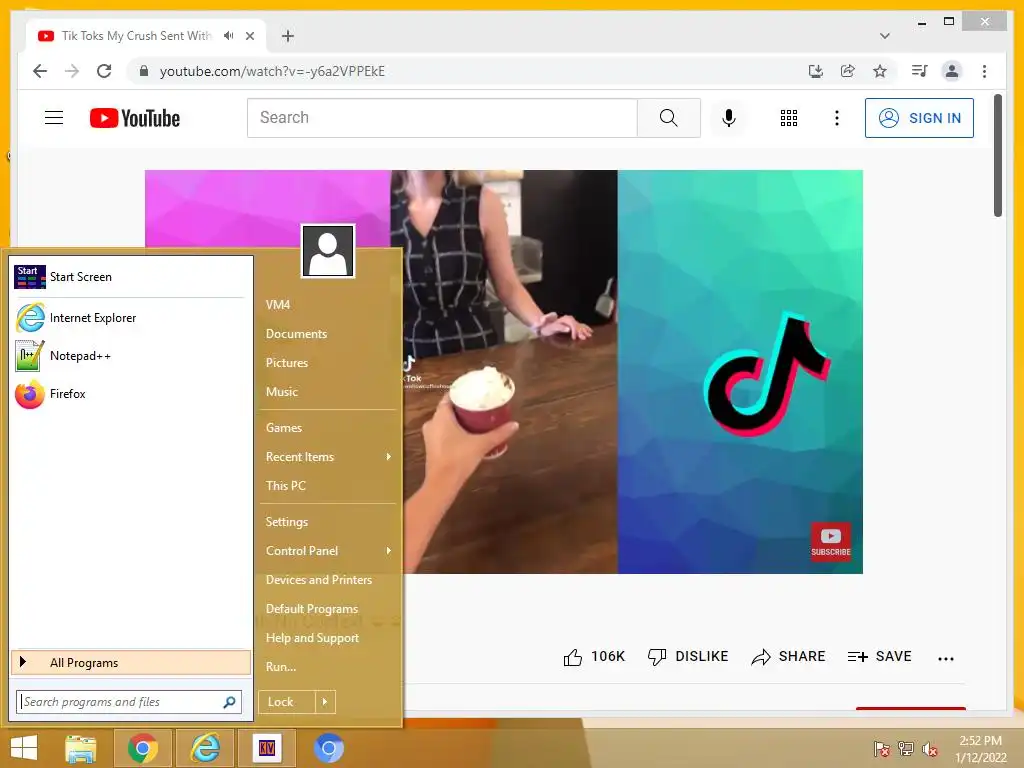Open the Chrome tab search chevron

coord(884,36)
